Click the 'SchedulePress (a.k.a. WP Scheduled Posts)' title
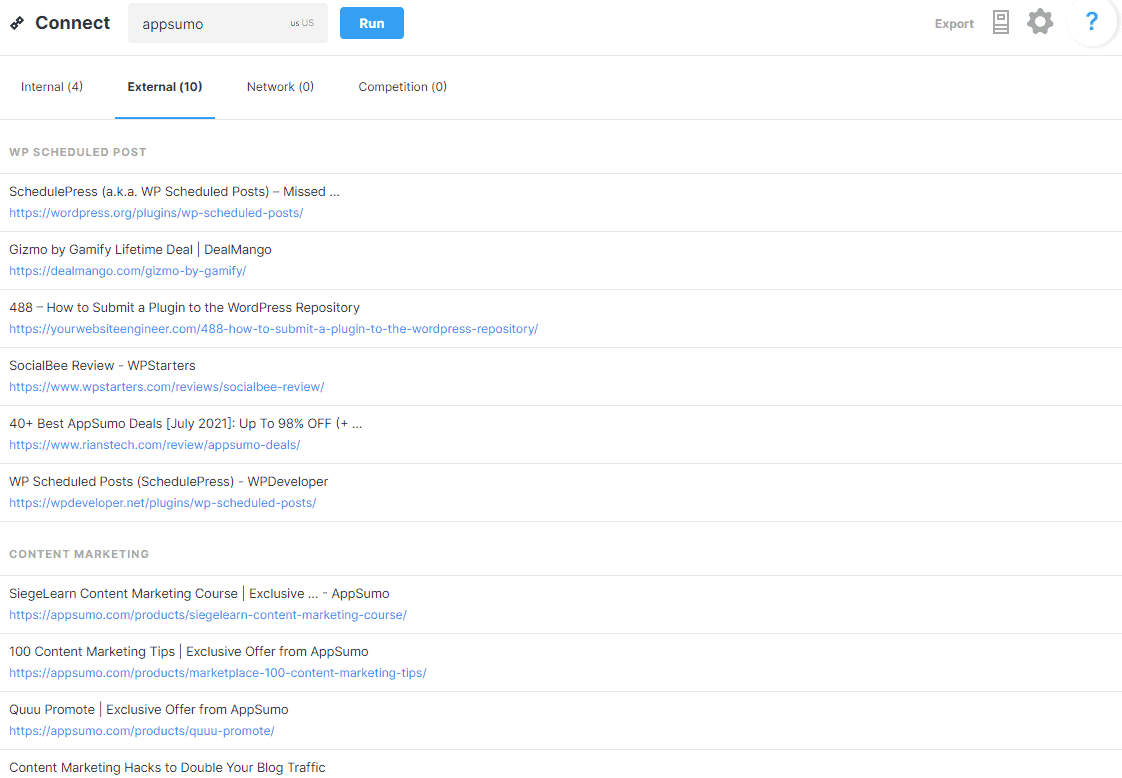This screenshot has height=778, width=1122. [x=175, y=191]
